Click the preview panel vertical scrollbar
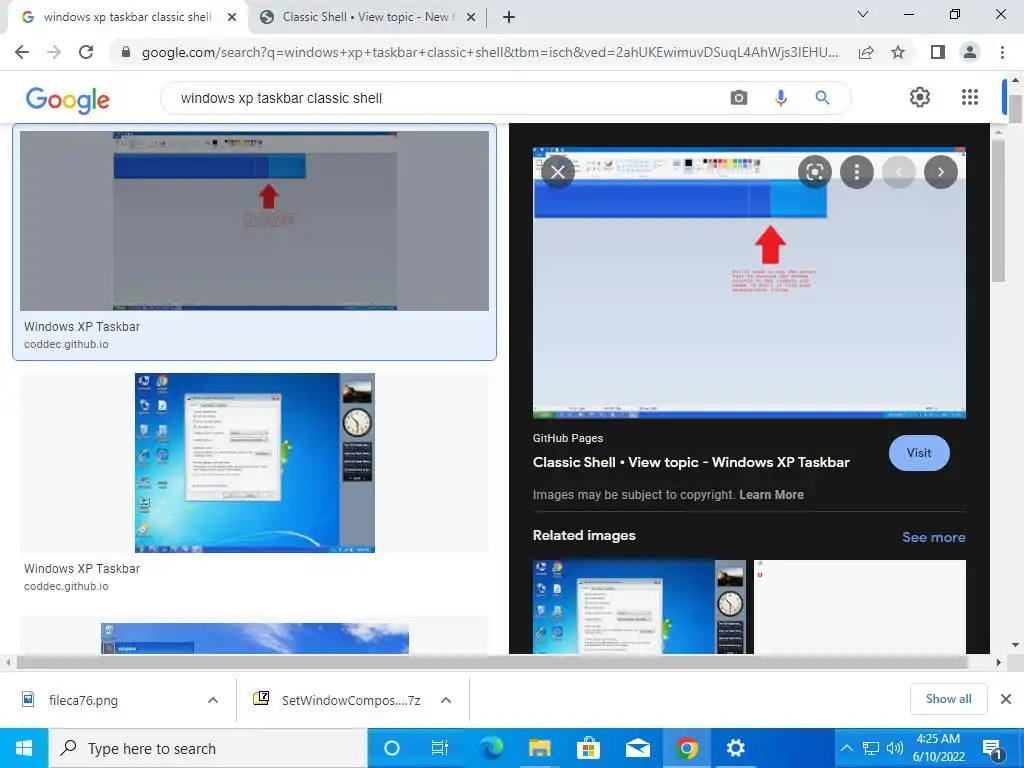The height and width of the screenshot is (768, 1024). point(998,211)
